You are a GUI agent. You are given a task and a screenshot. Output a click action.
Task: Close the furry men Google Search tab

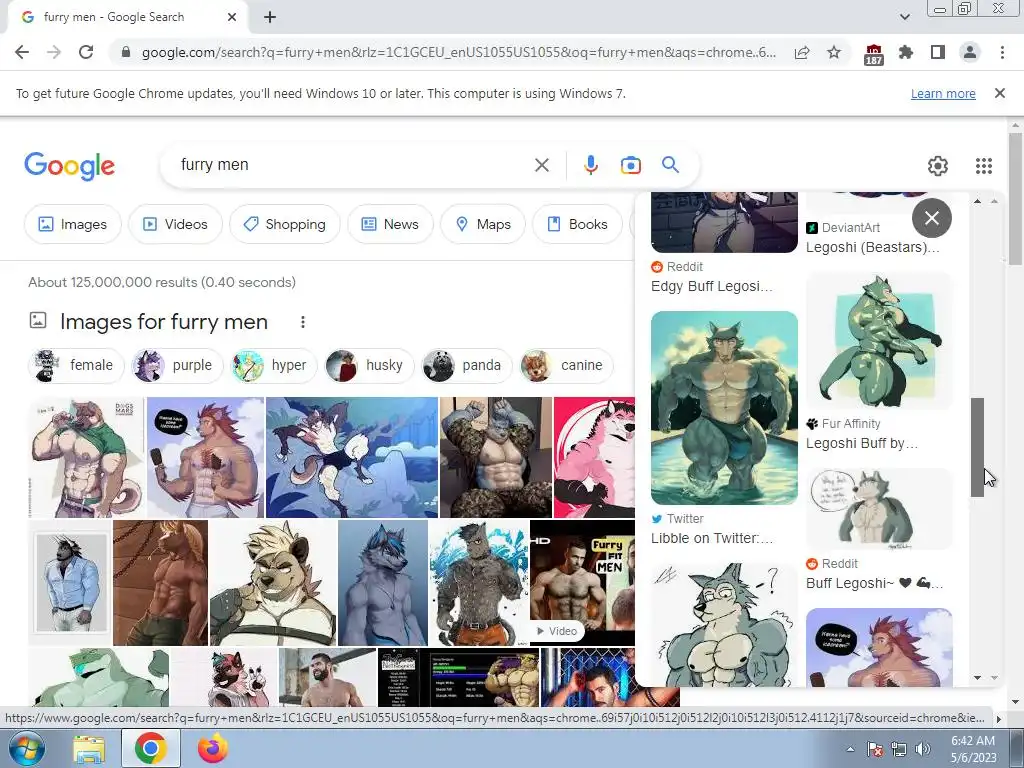tap(232, 17)
